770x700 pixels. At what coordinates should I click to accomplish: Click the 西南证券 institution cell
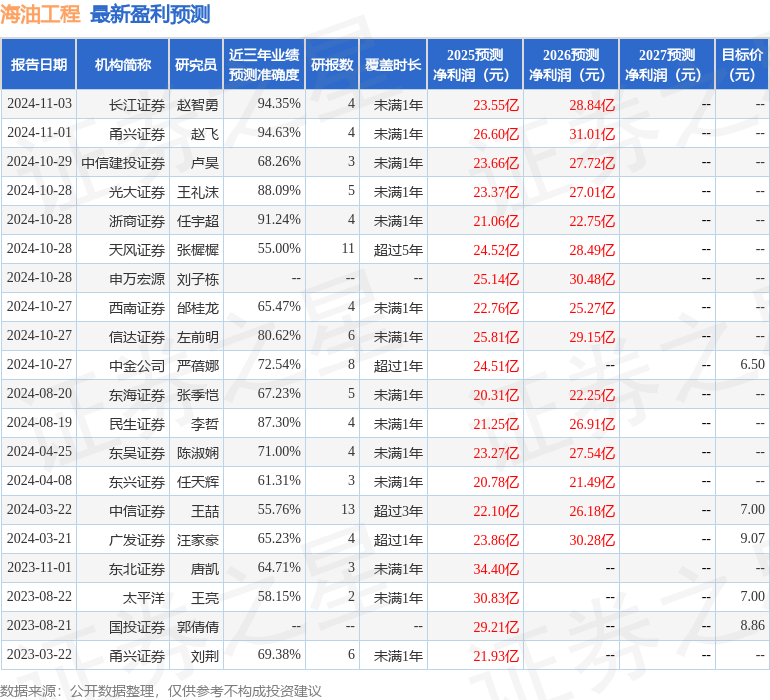pyautogui.click(x=137, y=308)
